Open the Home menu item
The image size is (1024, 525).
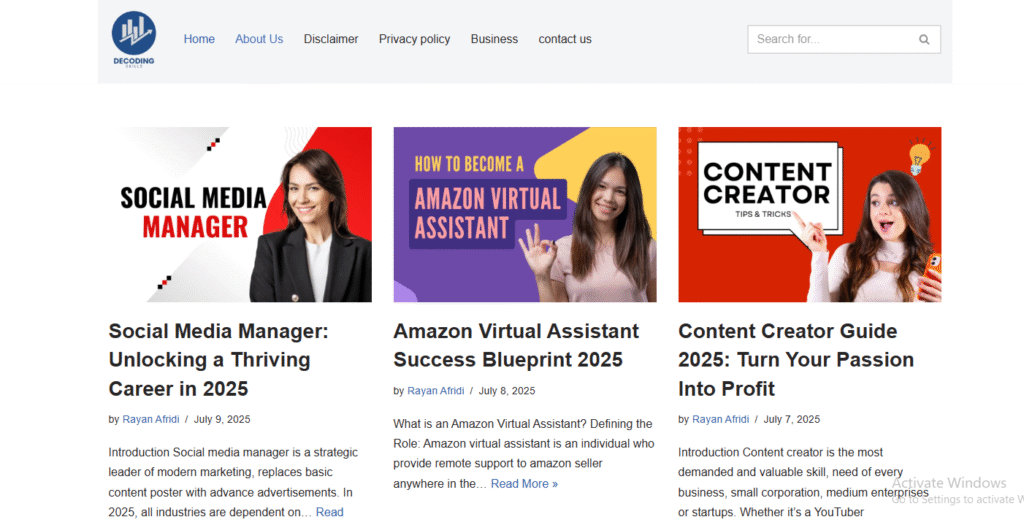click(199, 39)
